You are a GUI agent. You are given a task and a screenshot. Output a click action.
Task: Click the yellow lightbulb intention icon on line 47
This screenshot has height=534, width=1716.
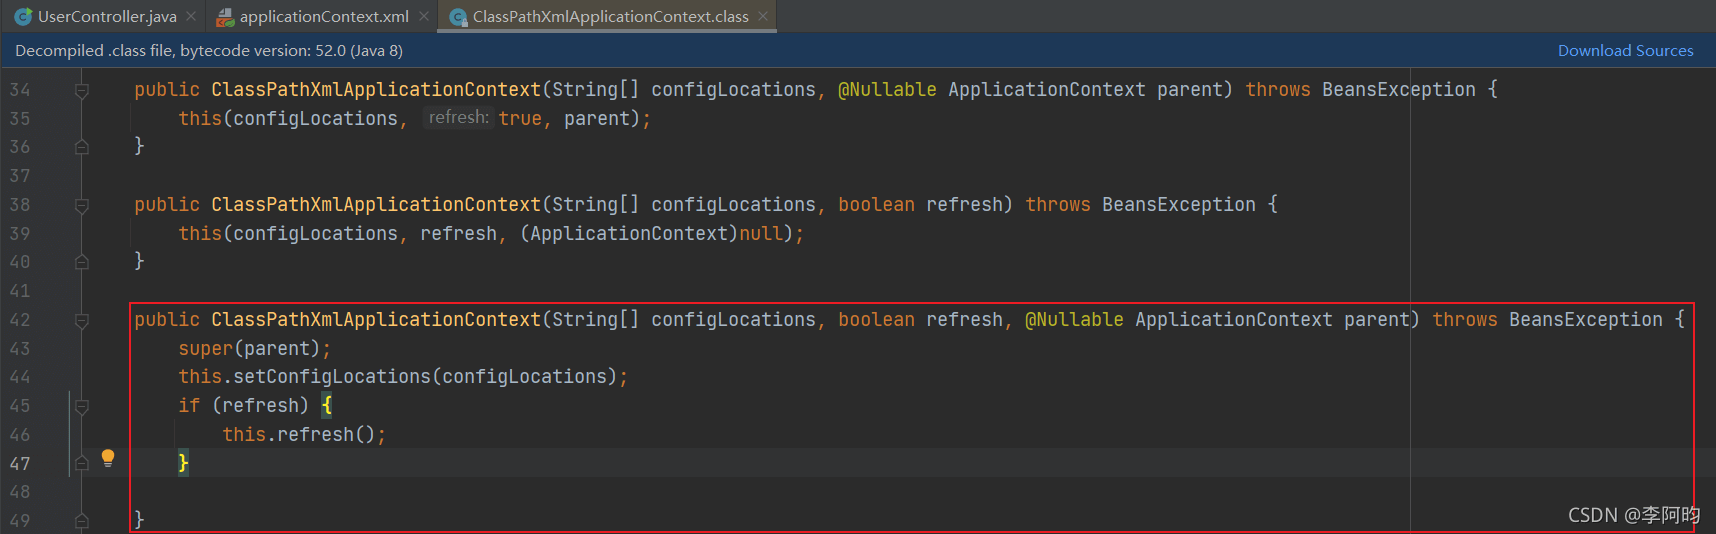[x=108, y=459]
